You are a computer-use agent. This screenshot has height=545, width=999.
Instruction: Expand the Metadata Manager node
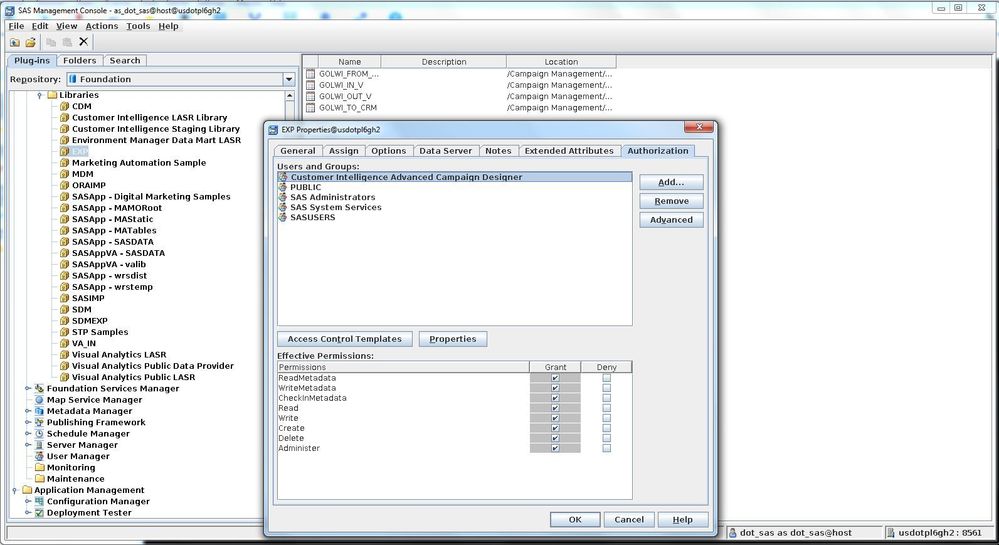tap(28, 411)
